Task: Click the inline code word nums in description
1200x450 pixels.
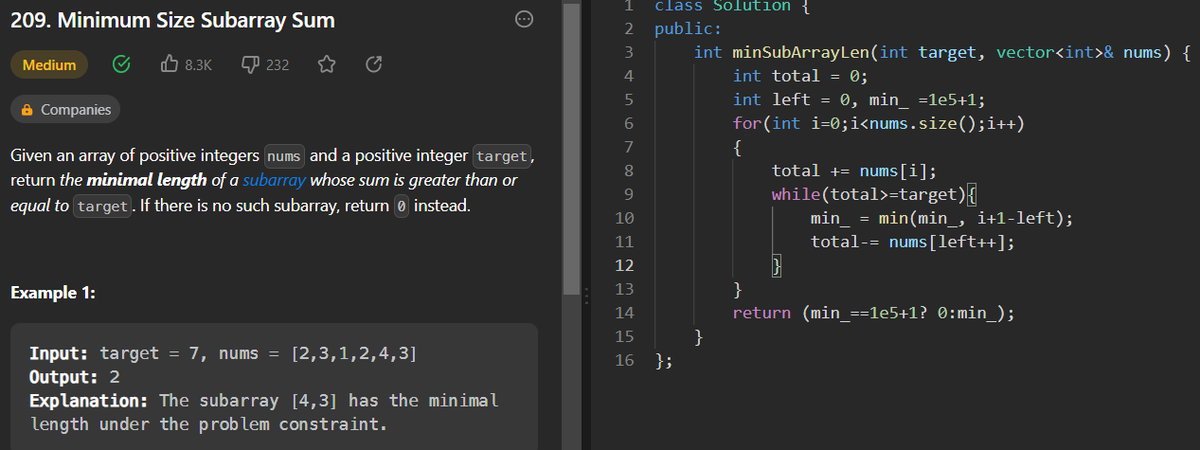Action: 285,157
